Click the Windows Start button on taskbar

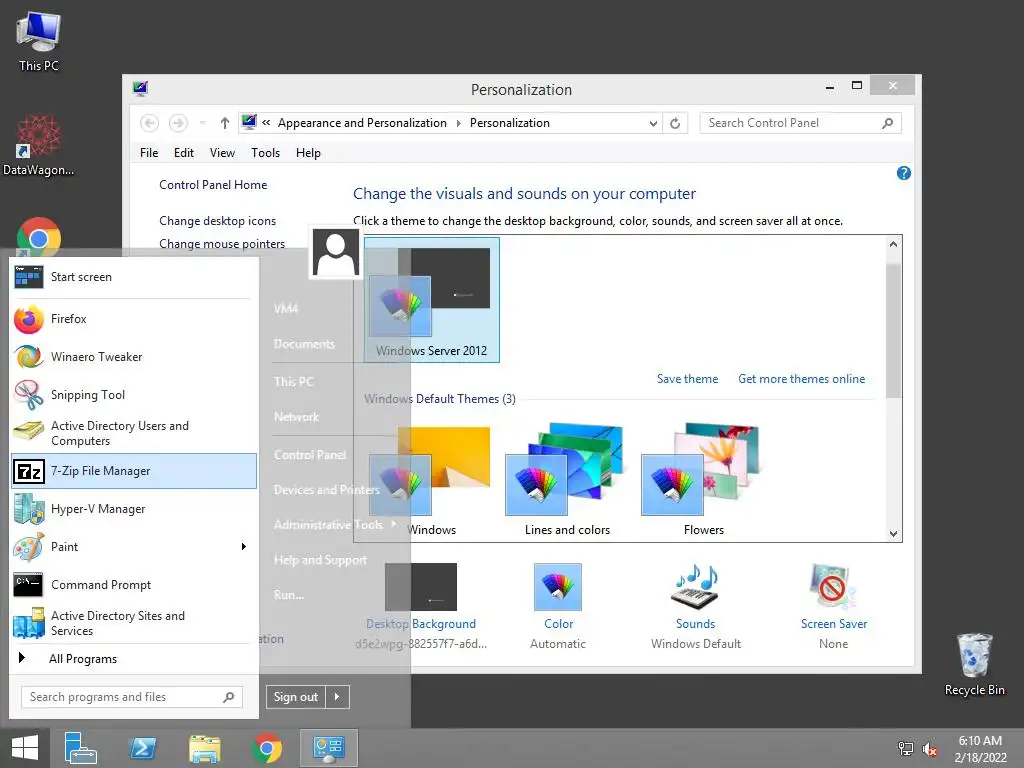coord(25,748)
